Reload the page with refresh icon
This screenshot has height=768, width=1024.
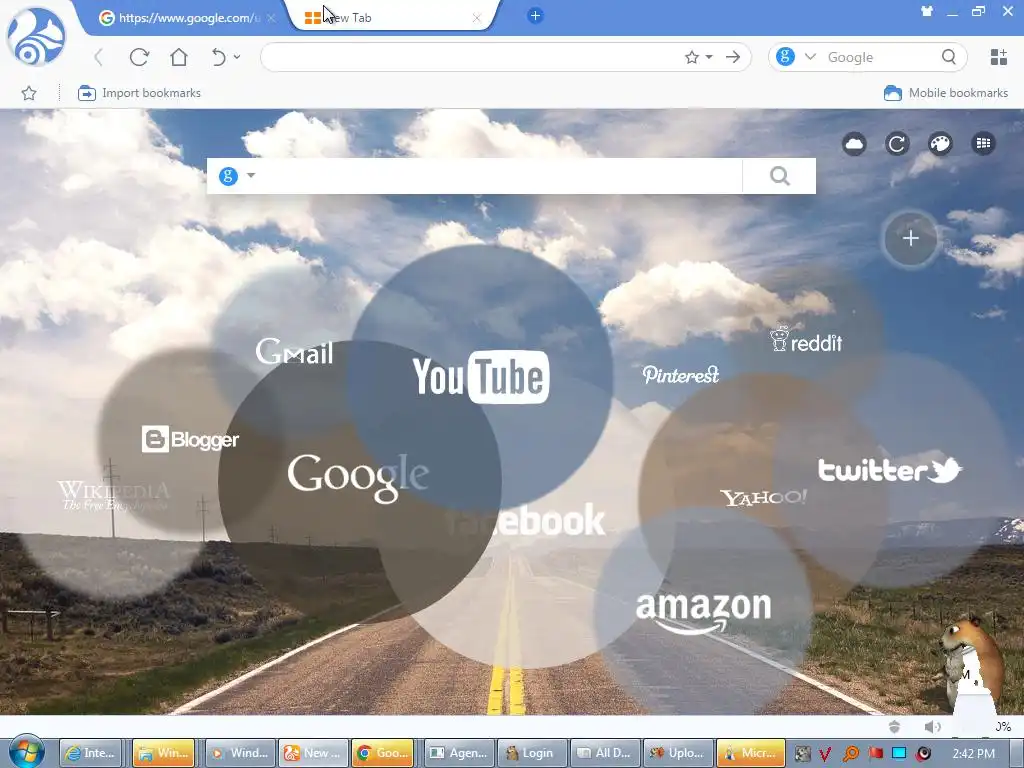(x=139, y=57)
